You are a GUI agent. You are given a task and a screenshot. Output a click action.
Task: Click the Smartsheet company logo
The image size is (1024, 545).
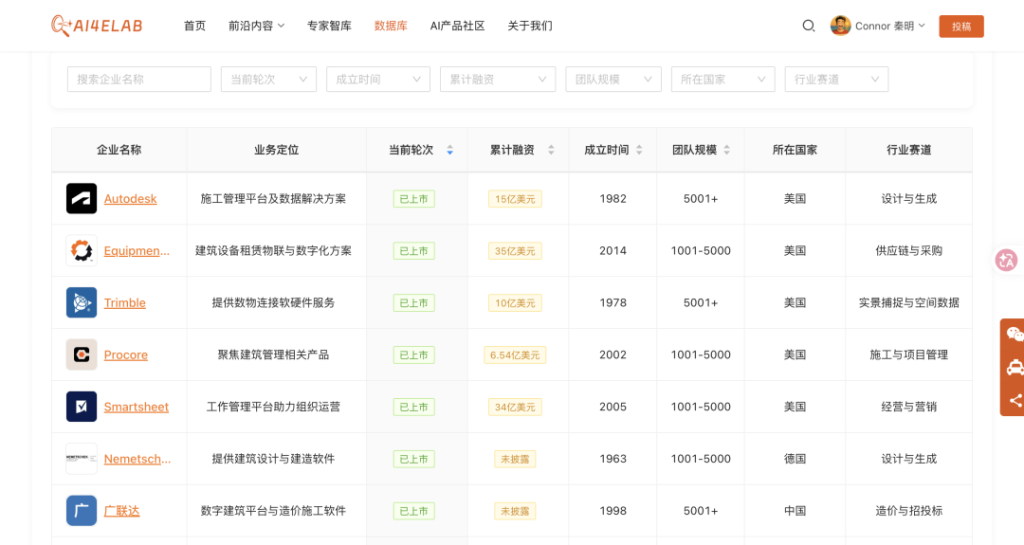[x=82, y=407]
